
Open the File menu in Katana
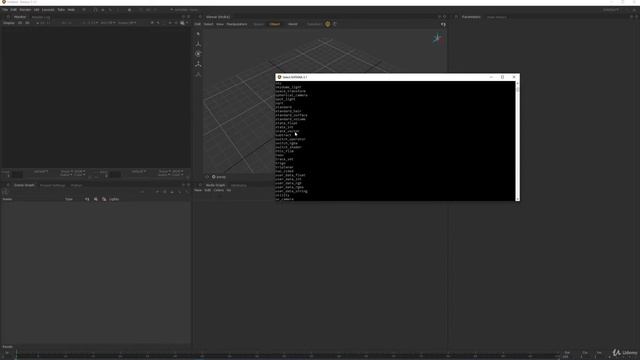click(5, 9)
